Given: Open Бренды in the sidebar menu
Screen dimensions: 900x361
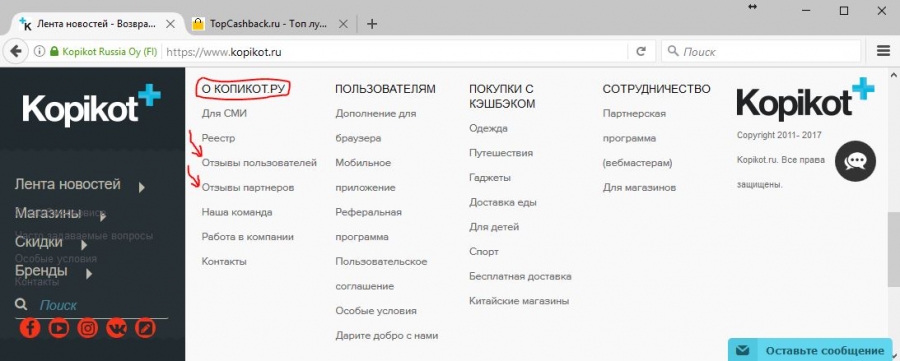Looking at the screenshot, I should (x=41, y=270).
